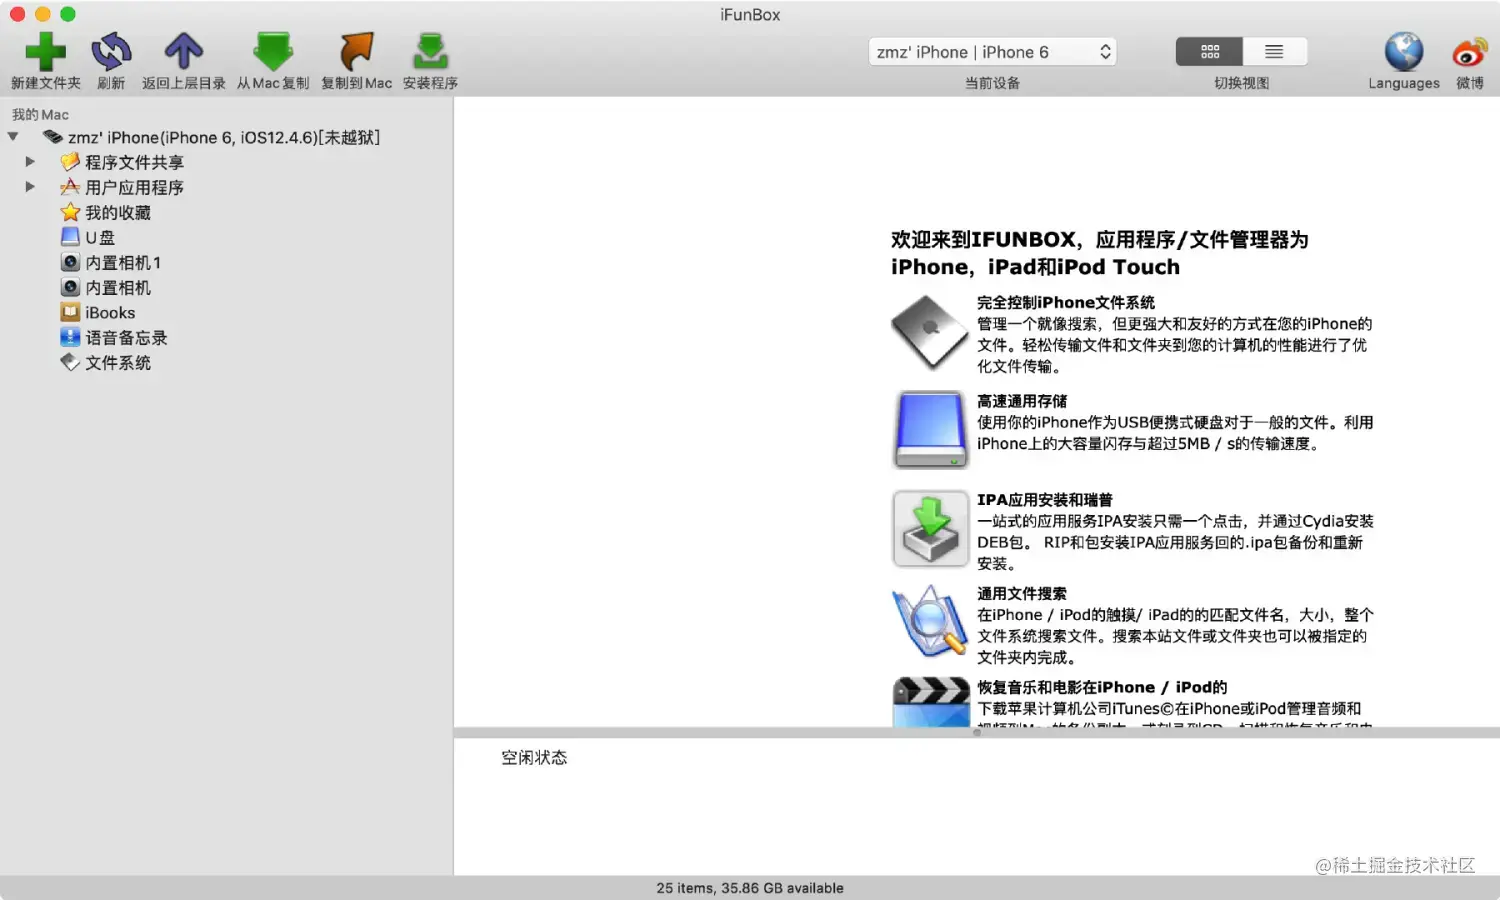Click the microphone icon beside 语音备忘录
The image size is (1500, 900).
[70, 337]
